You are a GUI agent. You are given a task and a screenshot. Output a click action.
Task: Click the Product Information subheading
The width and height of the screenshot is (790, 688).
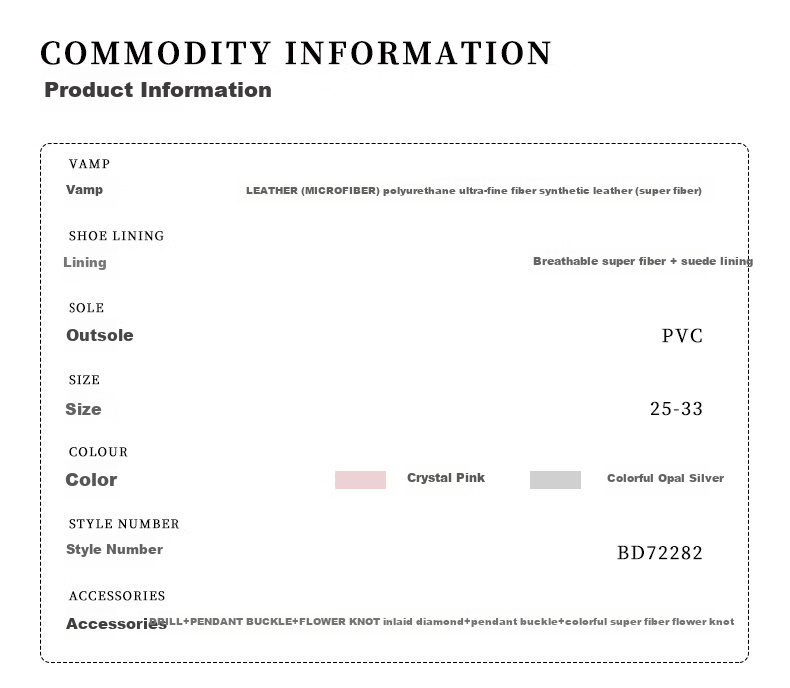158,90
